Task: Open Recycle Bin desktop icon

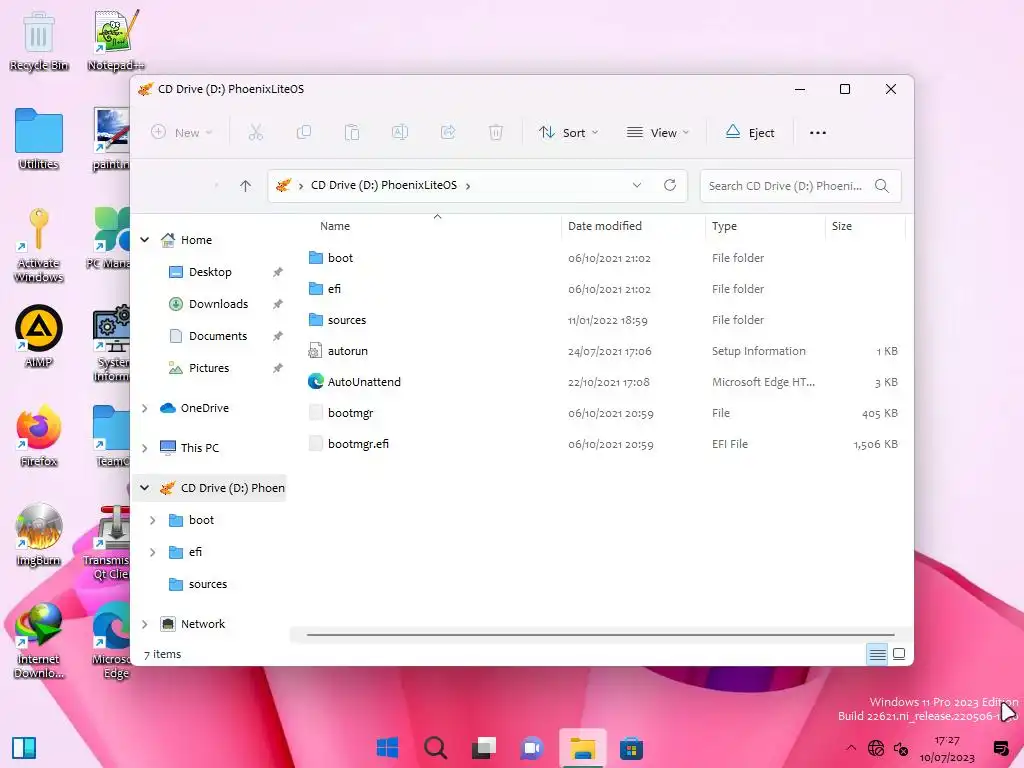Action: [x=39, y=42]
